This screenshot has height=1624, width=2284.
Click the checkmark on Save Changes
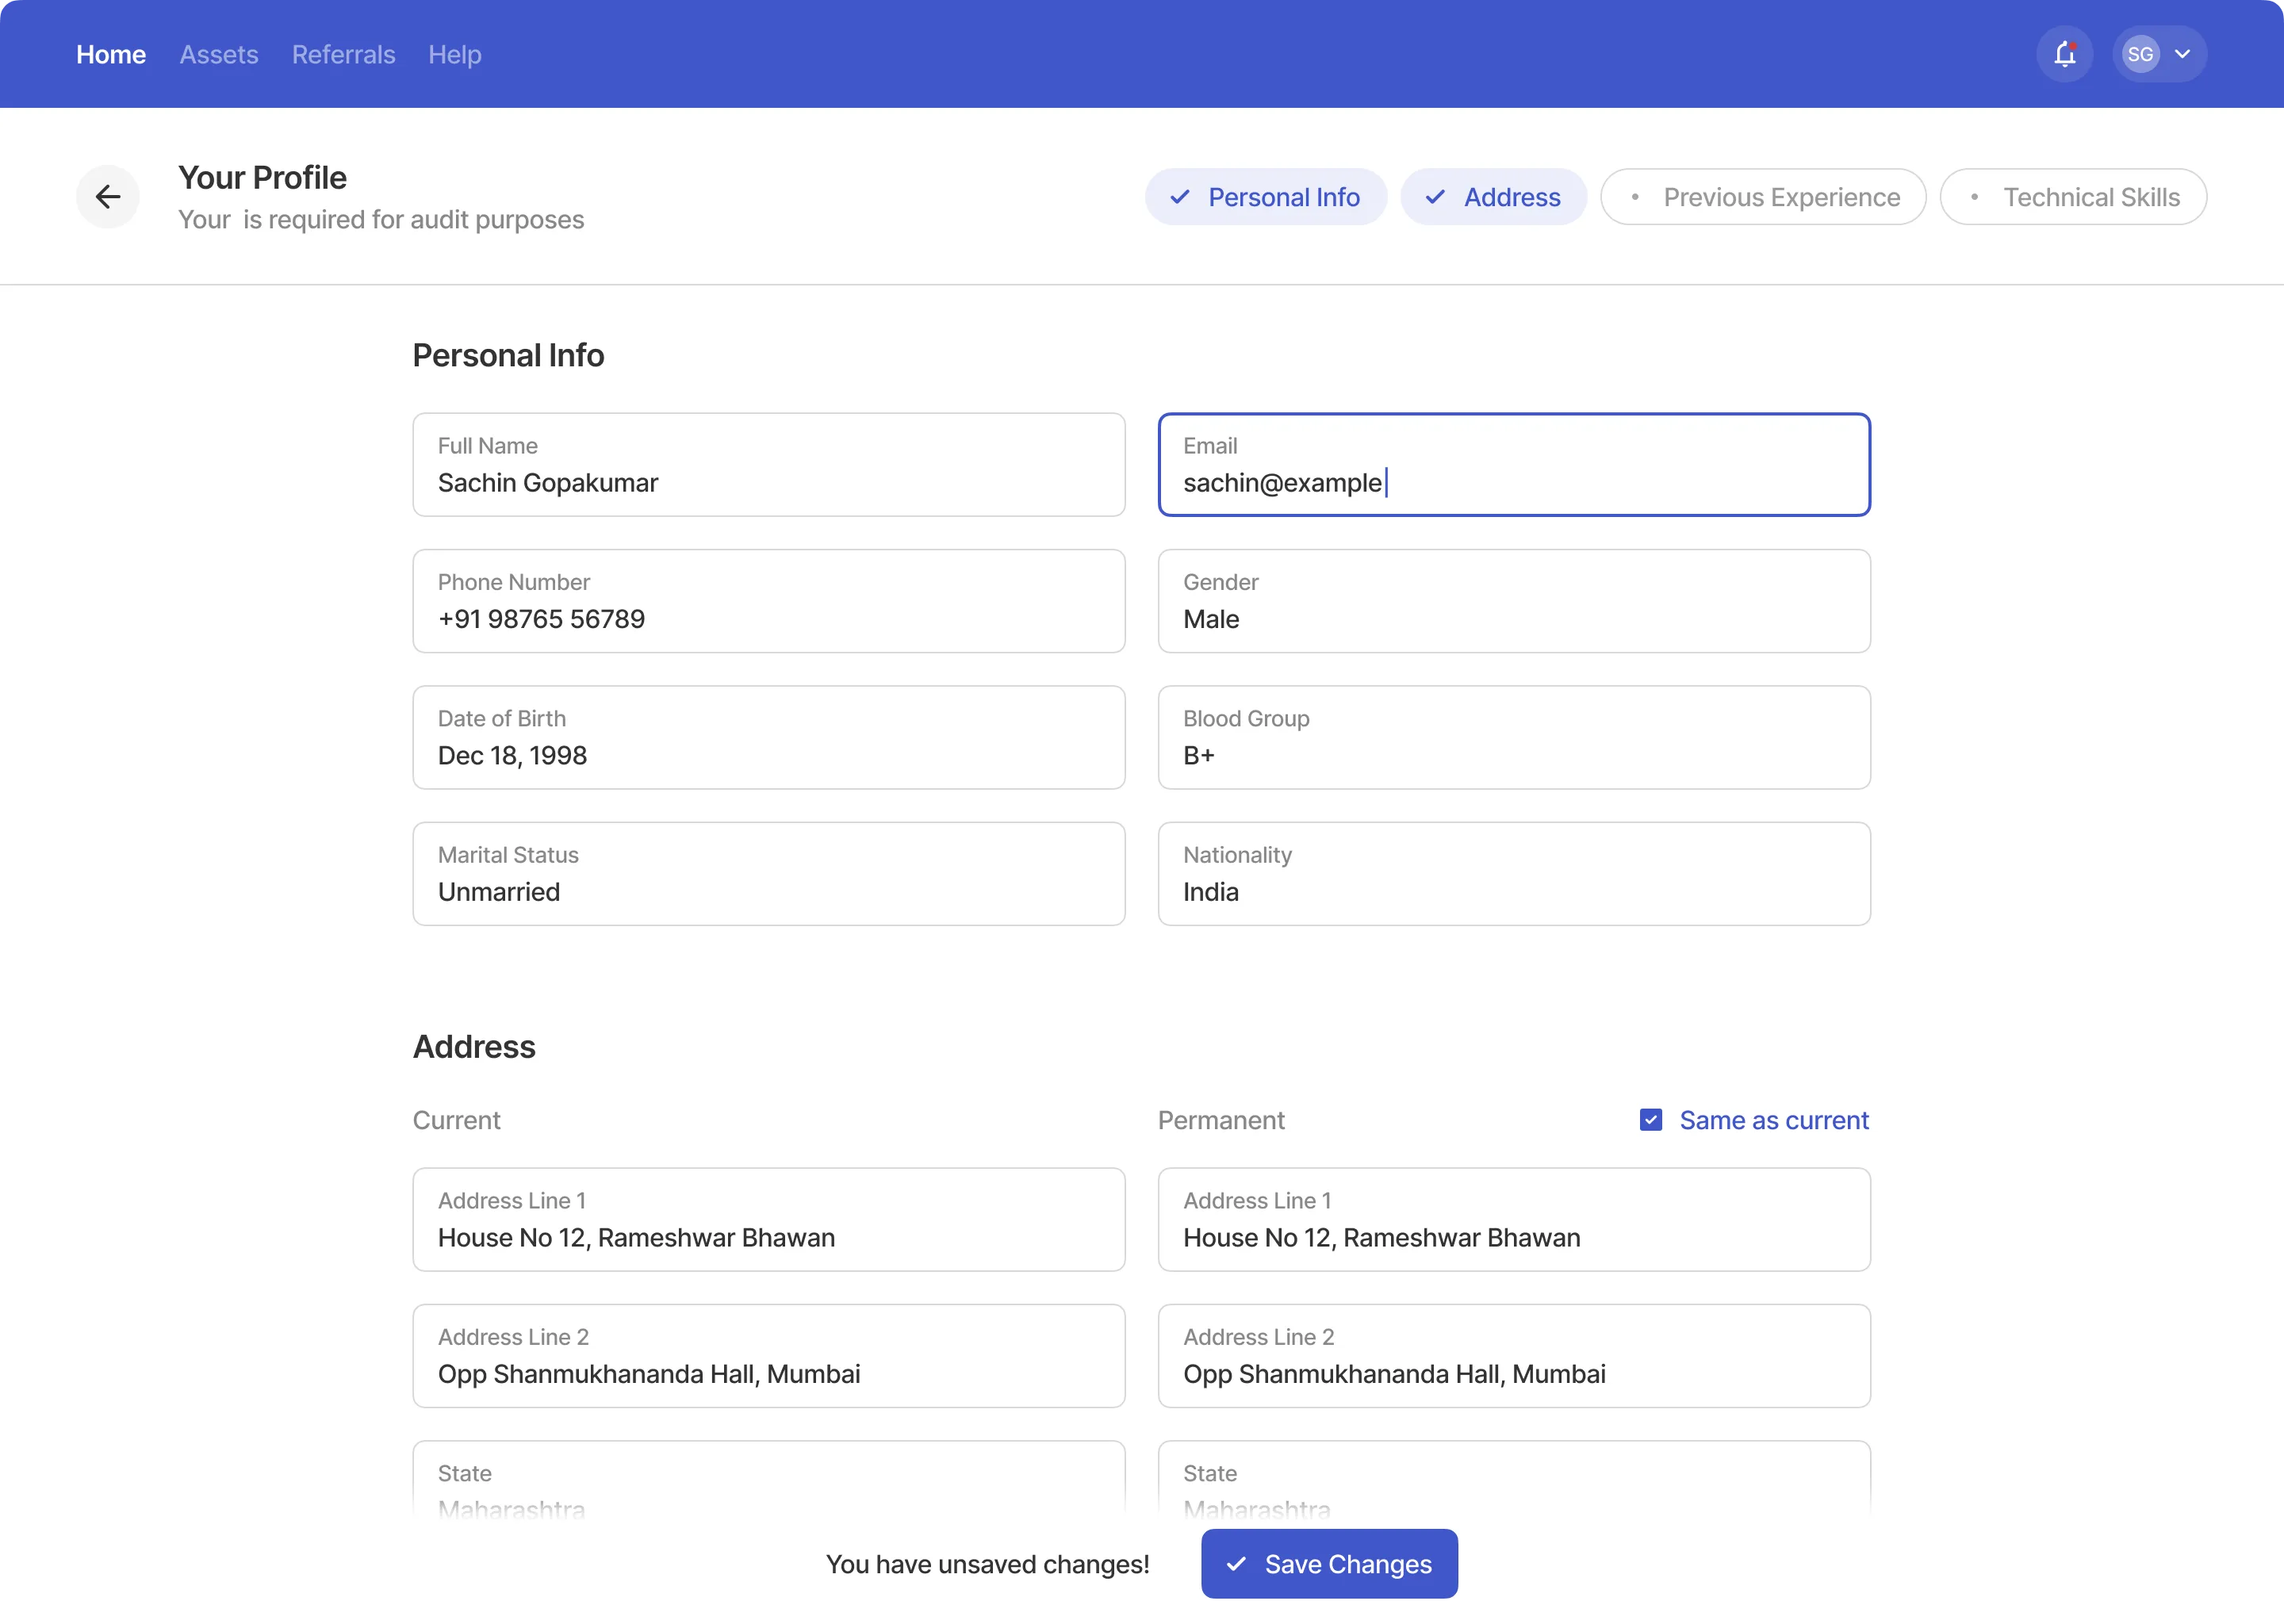pyautogui.click(x=1236, y=1563)
